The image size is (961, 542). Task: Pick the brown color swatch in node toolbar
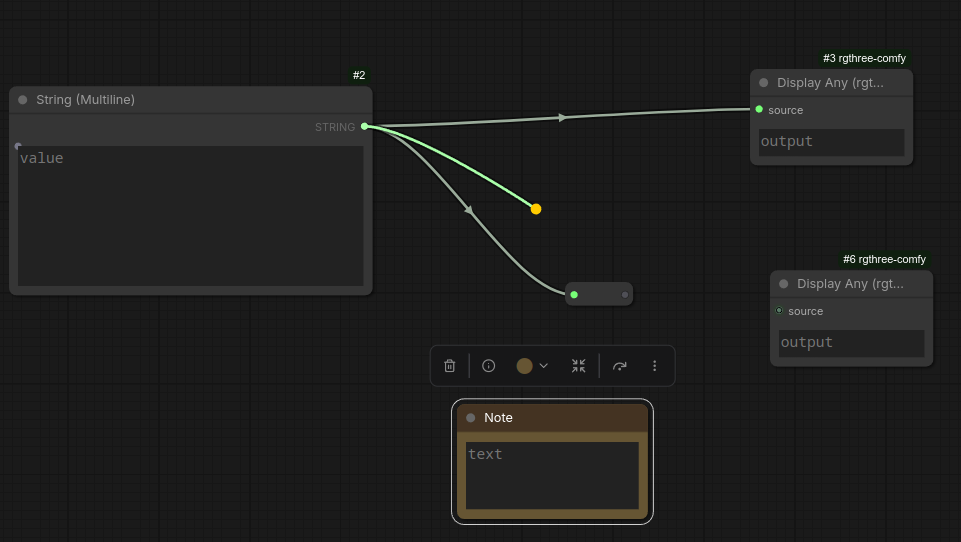click(x=524, y=366)
